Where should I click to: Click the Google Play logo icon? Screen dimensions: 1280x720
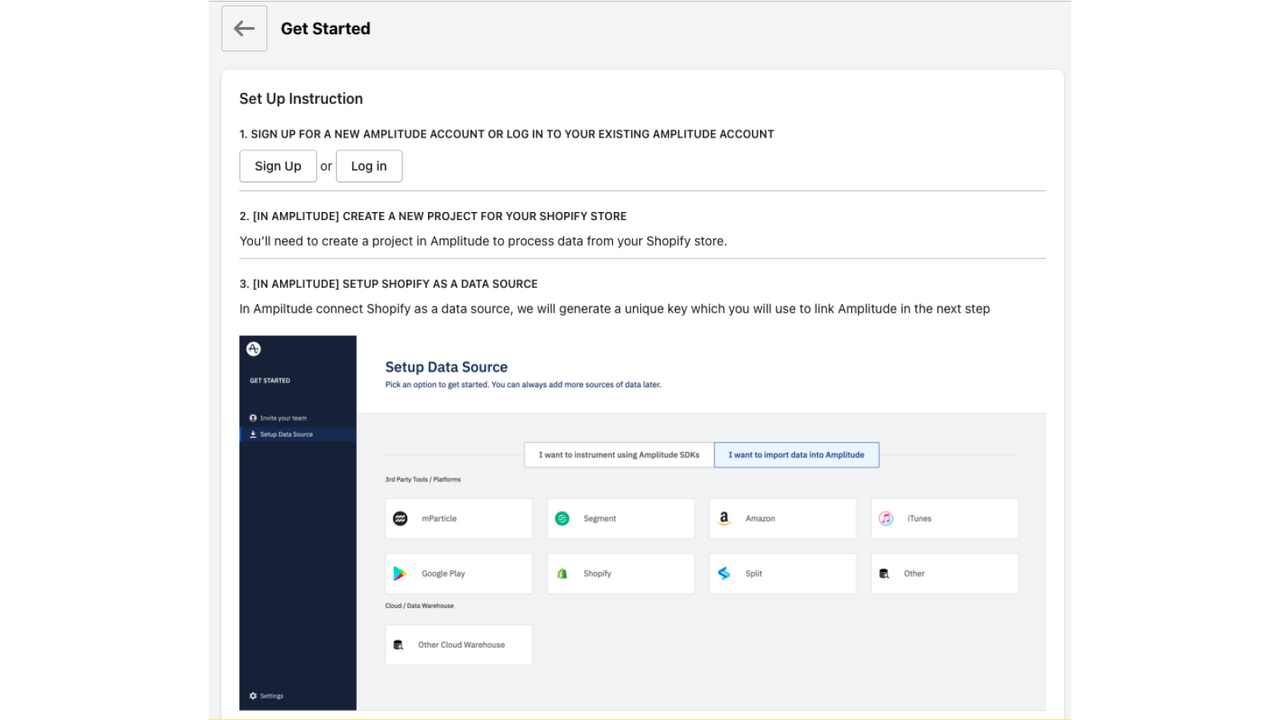400,574
